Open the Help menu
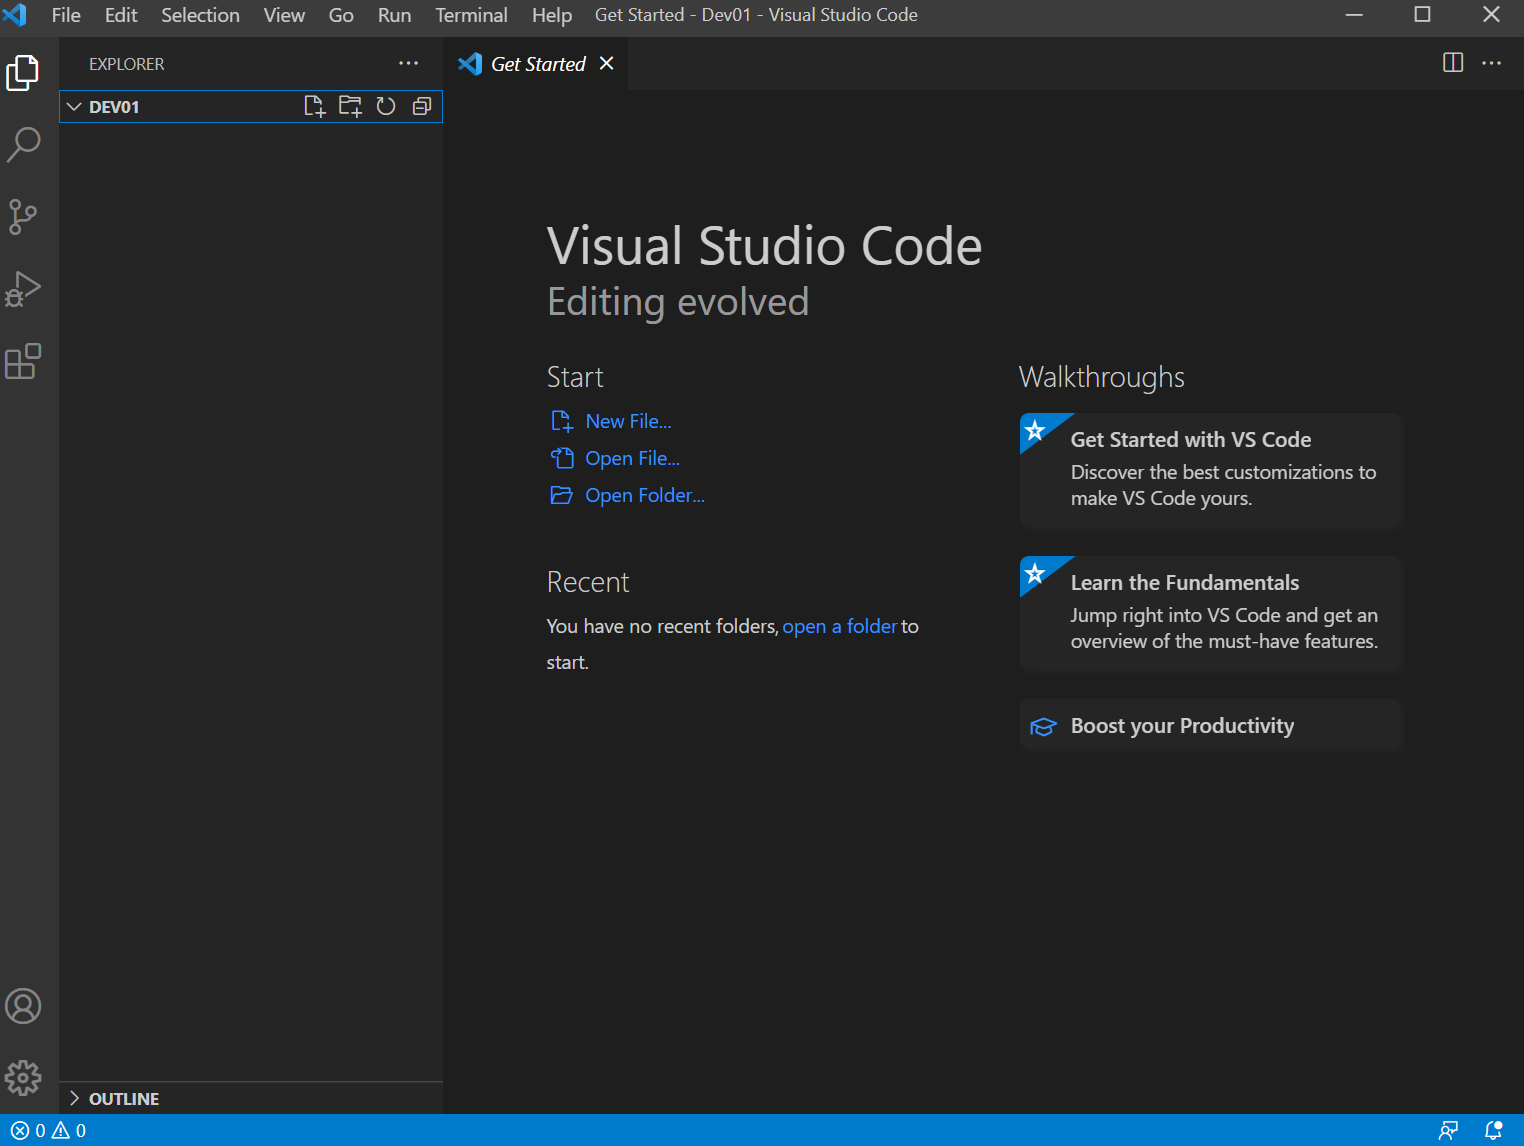Screen dimensions: 1524x1146 click(x=552, y=15)
